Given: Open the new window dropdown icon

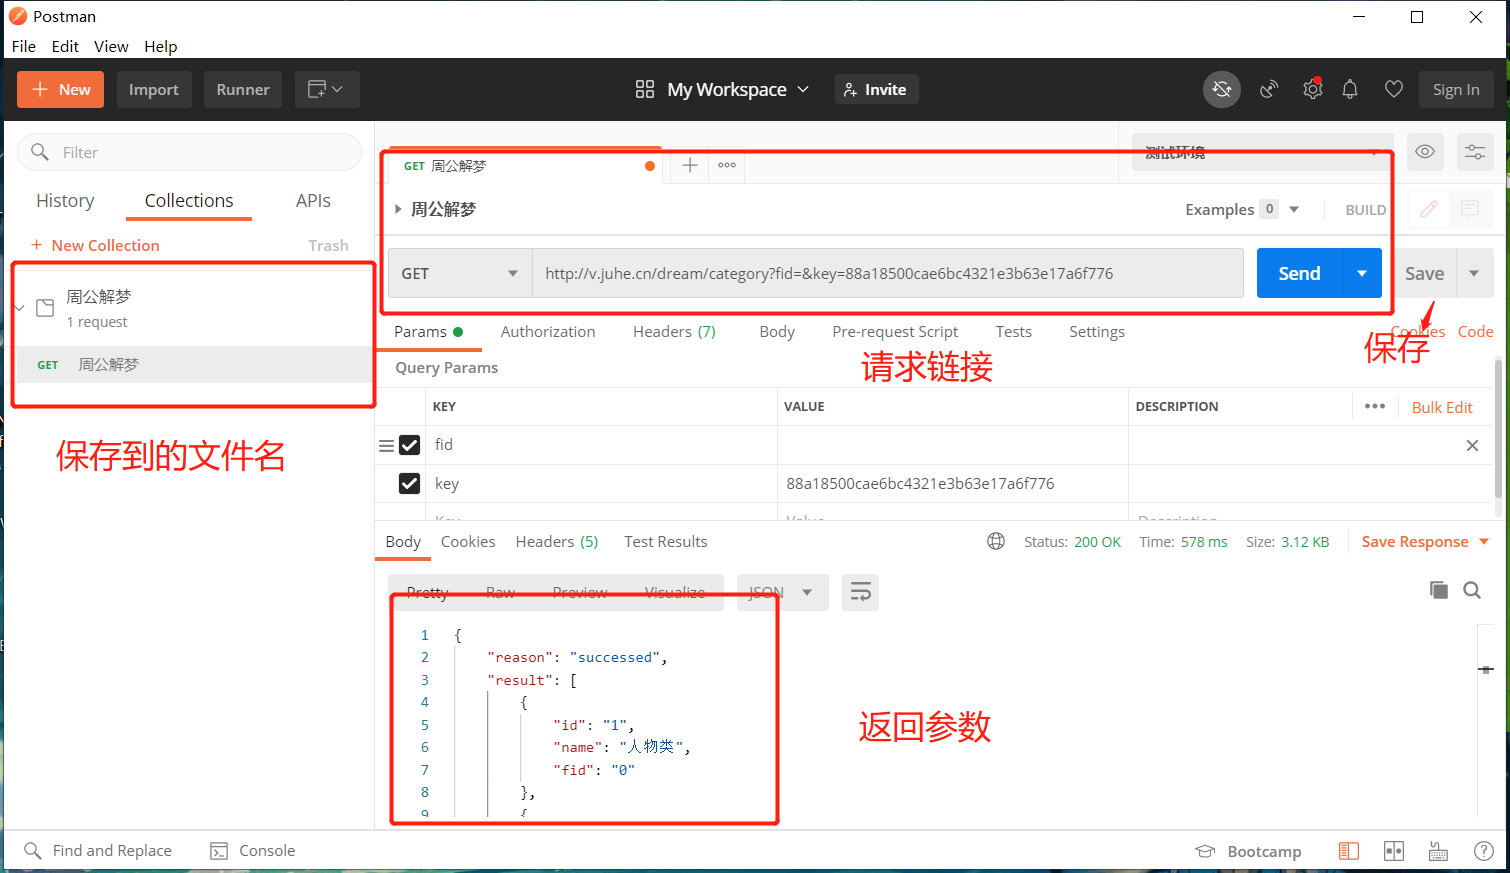Looking at the screenshot, I should (326, 89).
